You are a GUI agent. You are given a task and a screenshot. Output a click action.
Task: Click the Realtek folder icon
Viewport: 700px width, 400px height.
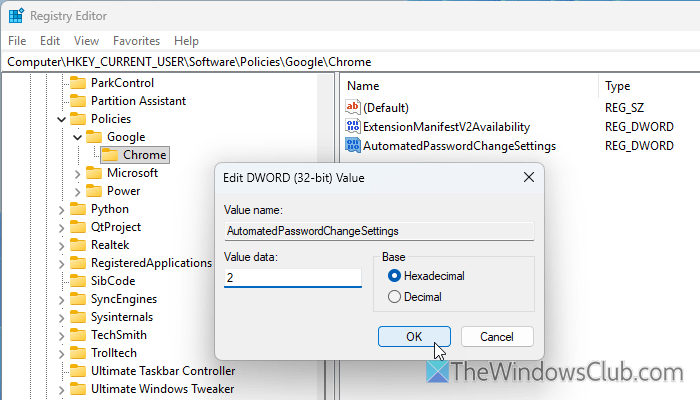[x=78, y=245]
